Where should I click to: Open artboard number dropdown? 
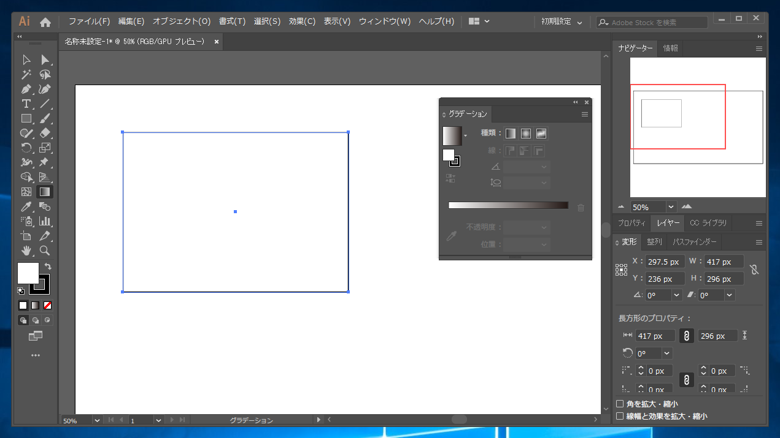coord(158,421)
